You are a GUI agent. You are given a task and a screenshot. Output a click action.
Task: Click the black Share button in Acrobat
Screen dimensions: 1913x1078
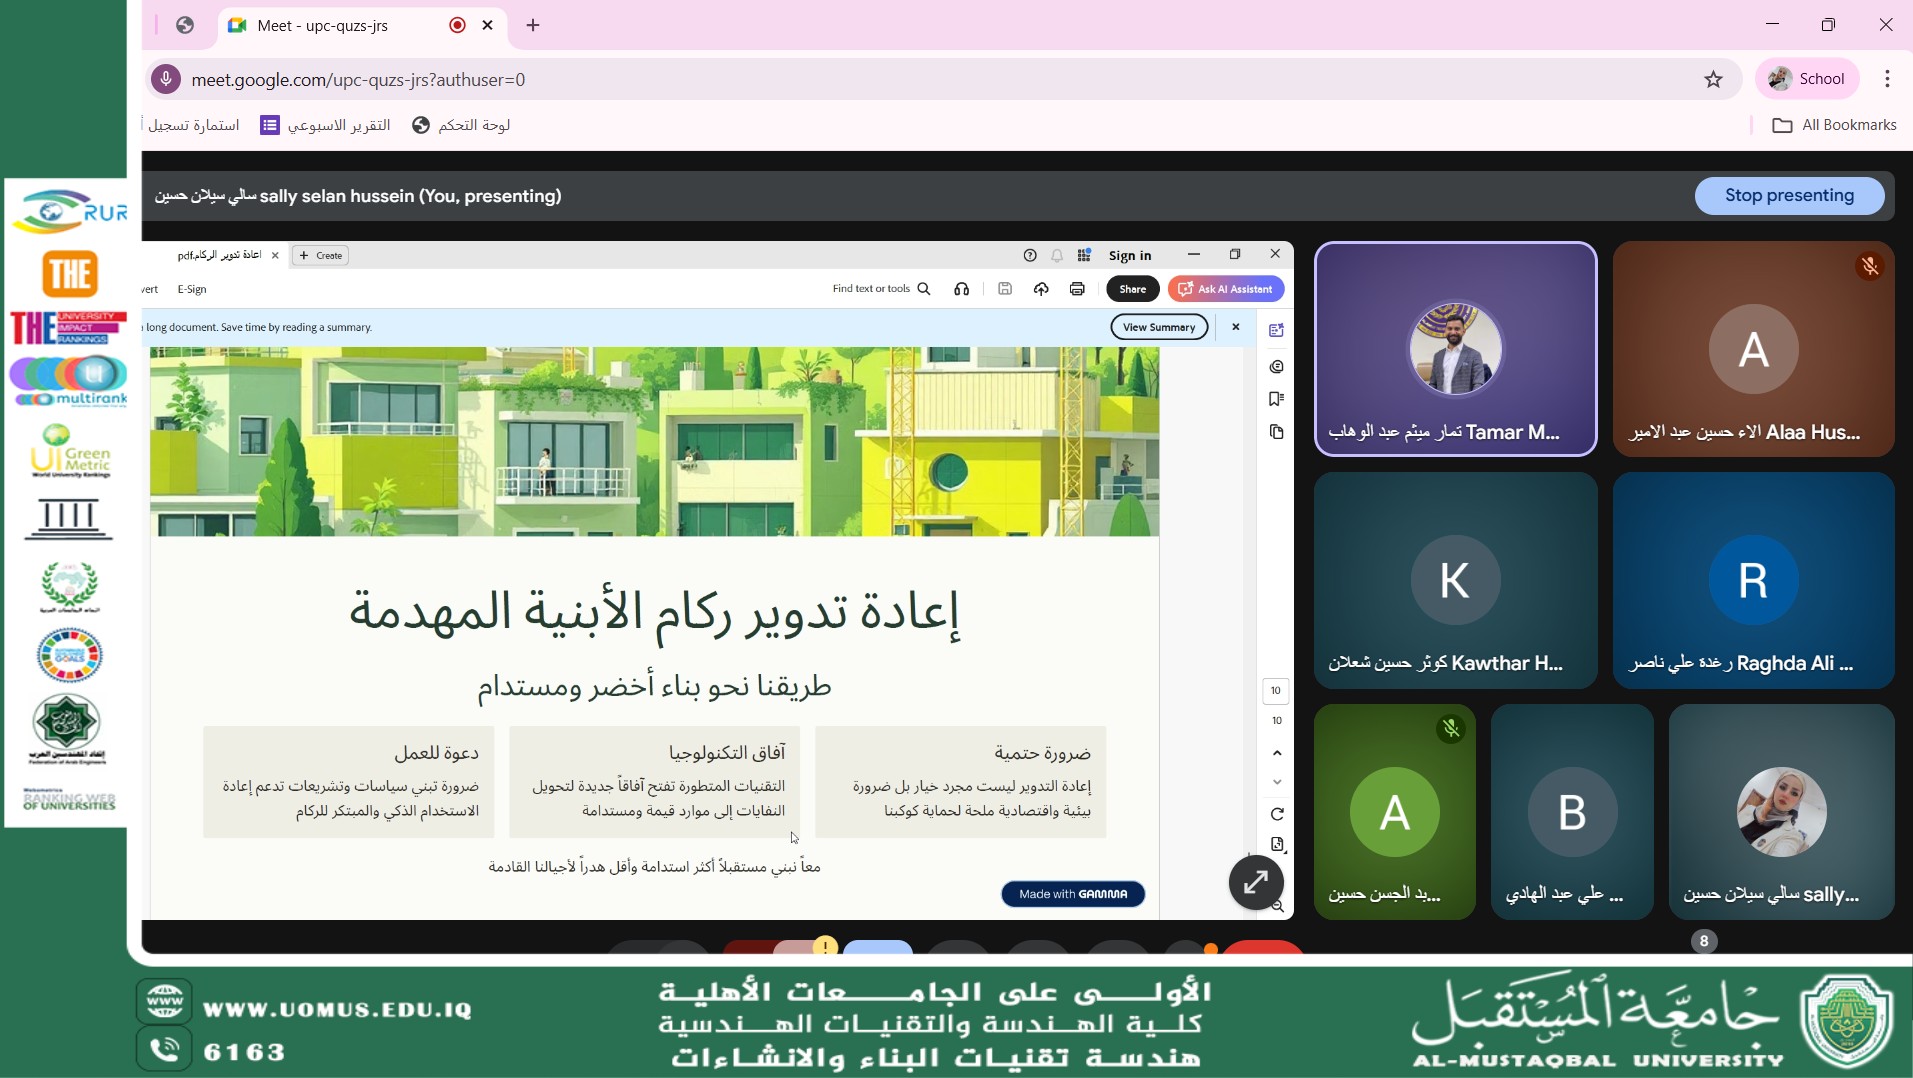pos(1132,289)
